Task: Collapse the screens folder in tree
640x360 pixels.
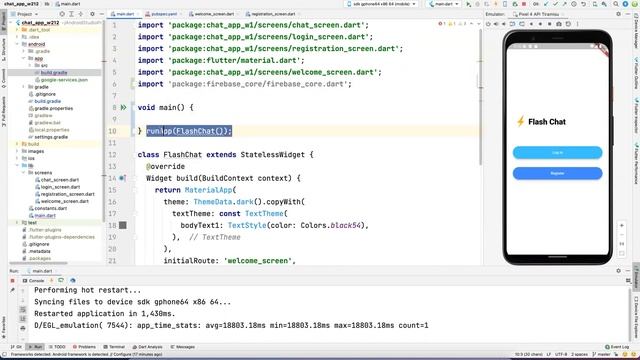Action: [x=24, y=173]
